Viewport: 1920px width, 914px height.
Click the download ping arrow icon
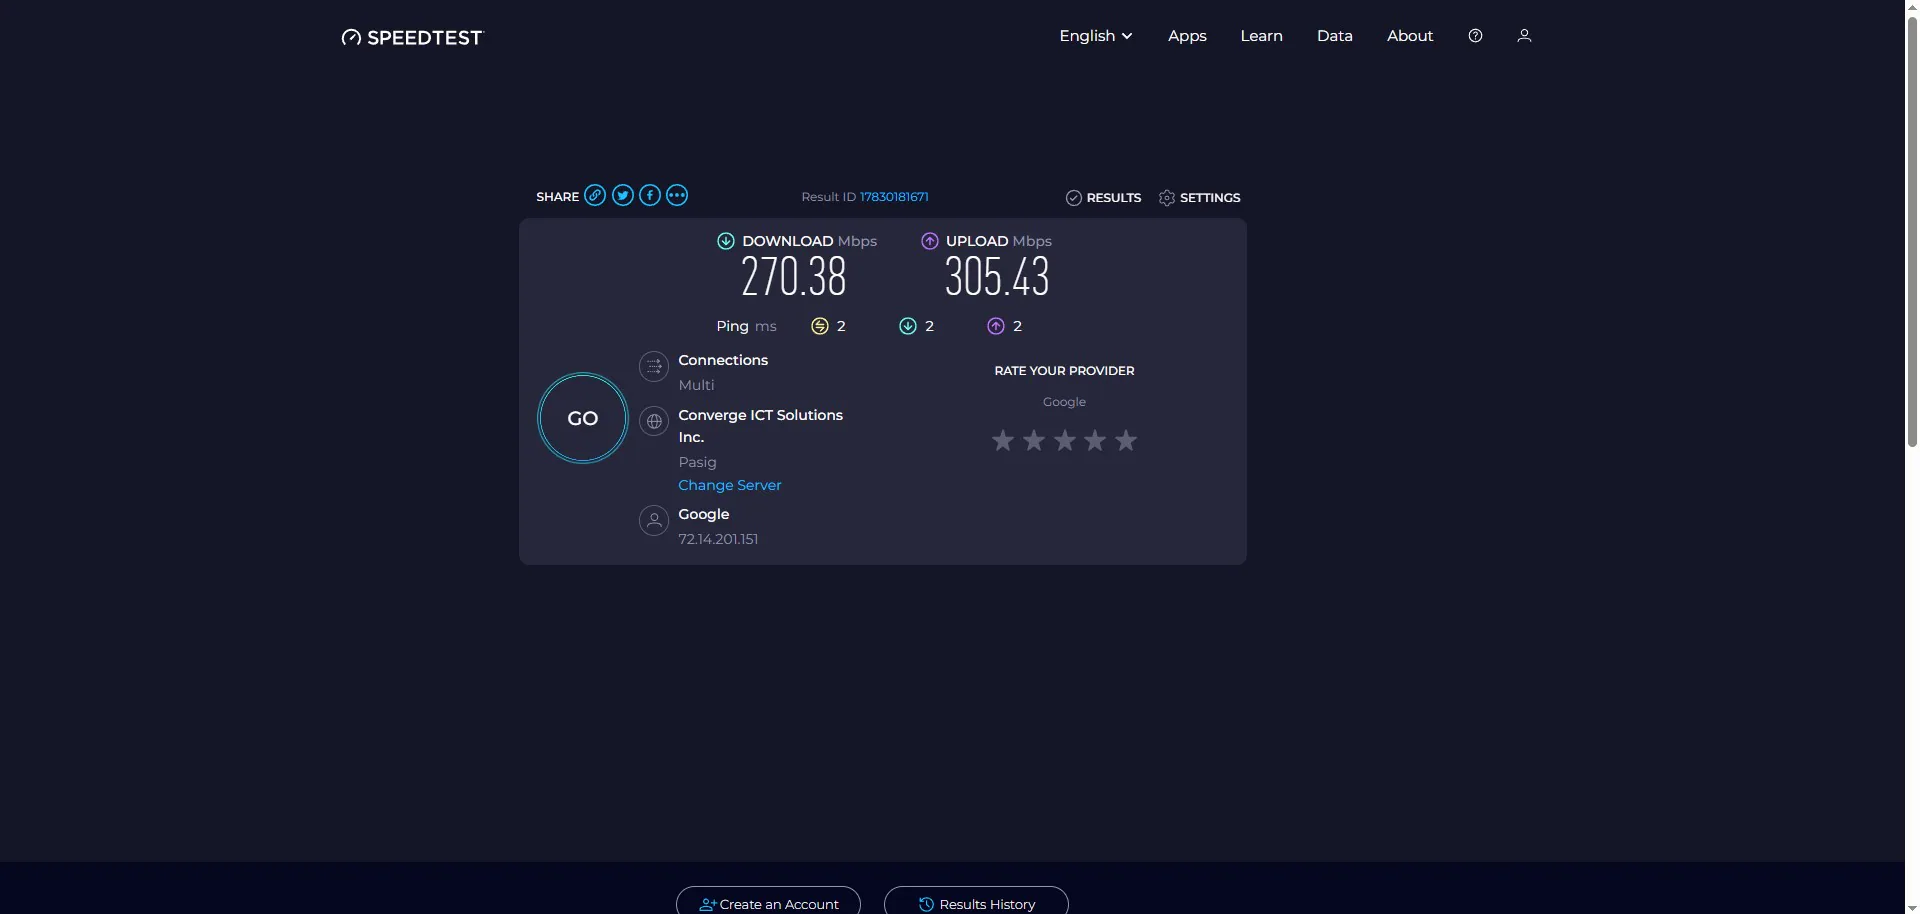908,326
